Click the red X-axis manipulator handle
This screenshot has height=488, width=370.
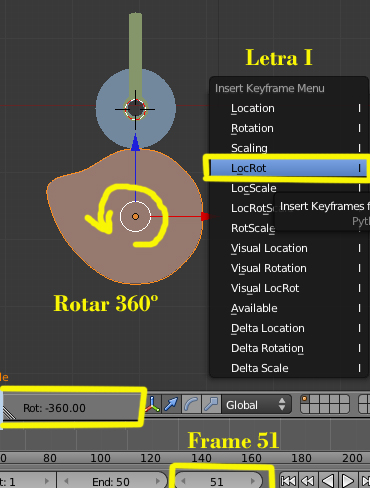(205, 216)
